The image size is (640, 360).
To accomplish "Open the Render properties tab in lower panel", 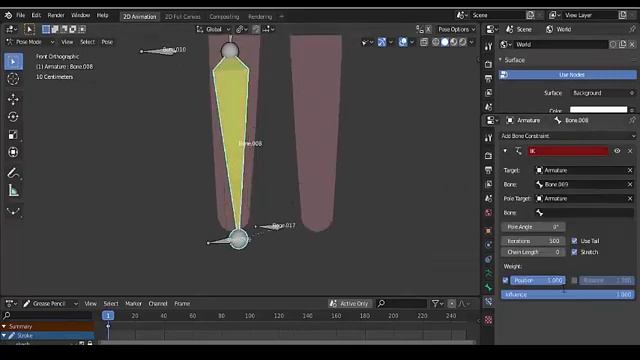I will click(x=489, y=156).
